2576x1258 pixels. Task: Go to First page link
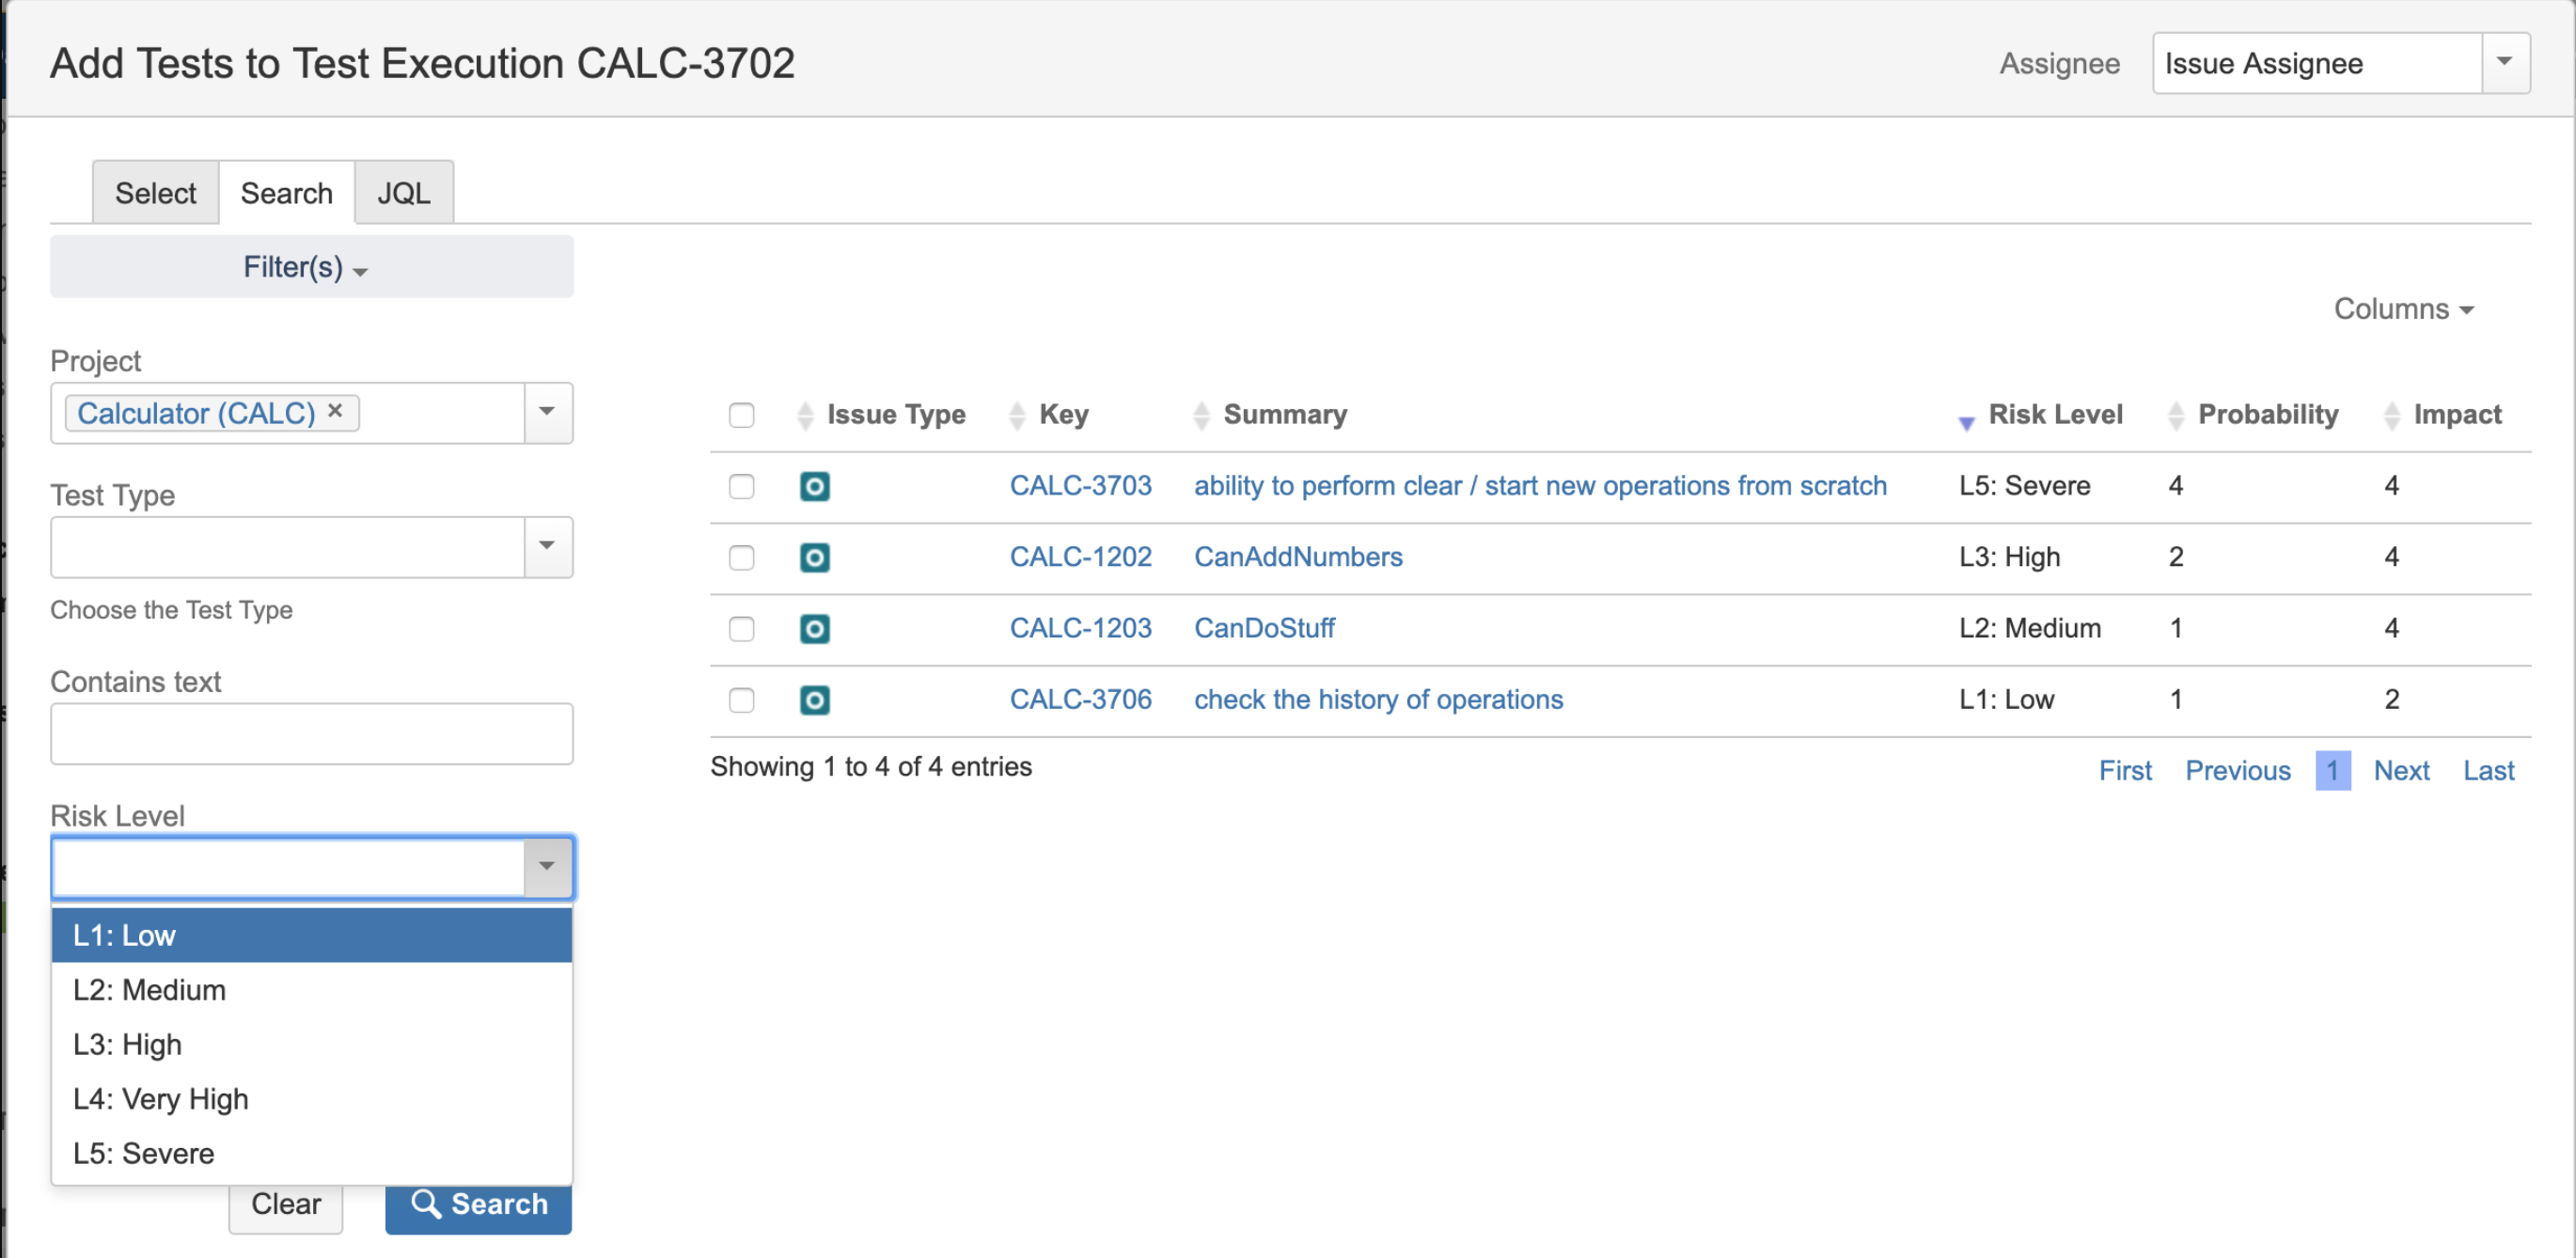tap(2124, 770)
